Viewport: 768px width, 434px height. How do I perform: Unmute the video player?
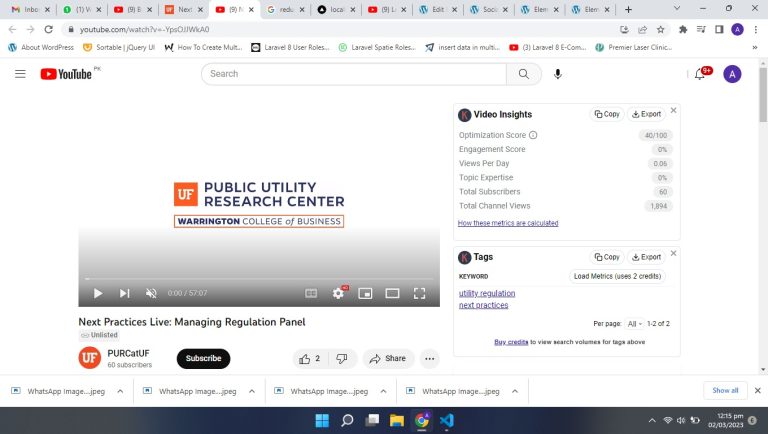click(x=151, y=293)
